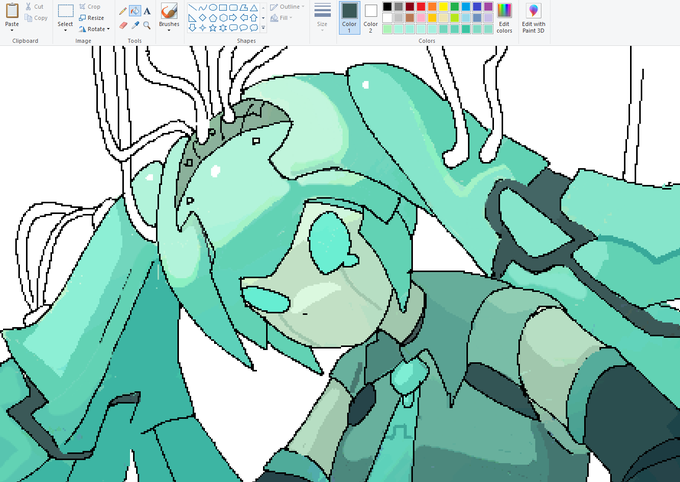Choose the Cloud callout shape
Viewport: 680px width, 482px height.
coord(254,28)
